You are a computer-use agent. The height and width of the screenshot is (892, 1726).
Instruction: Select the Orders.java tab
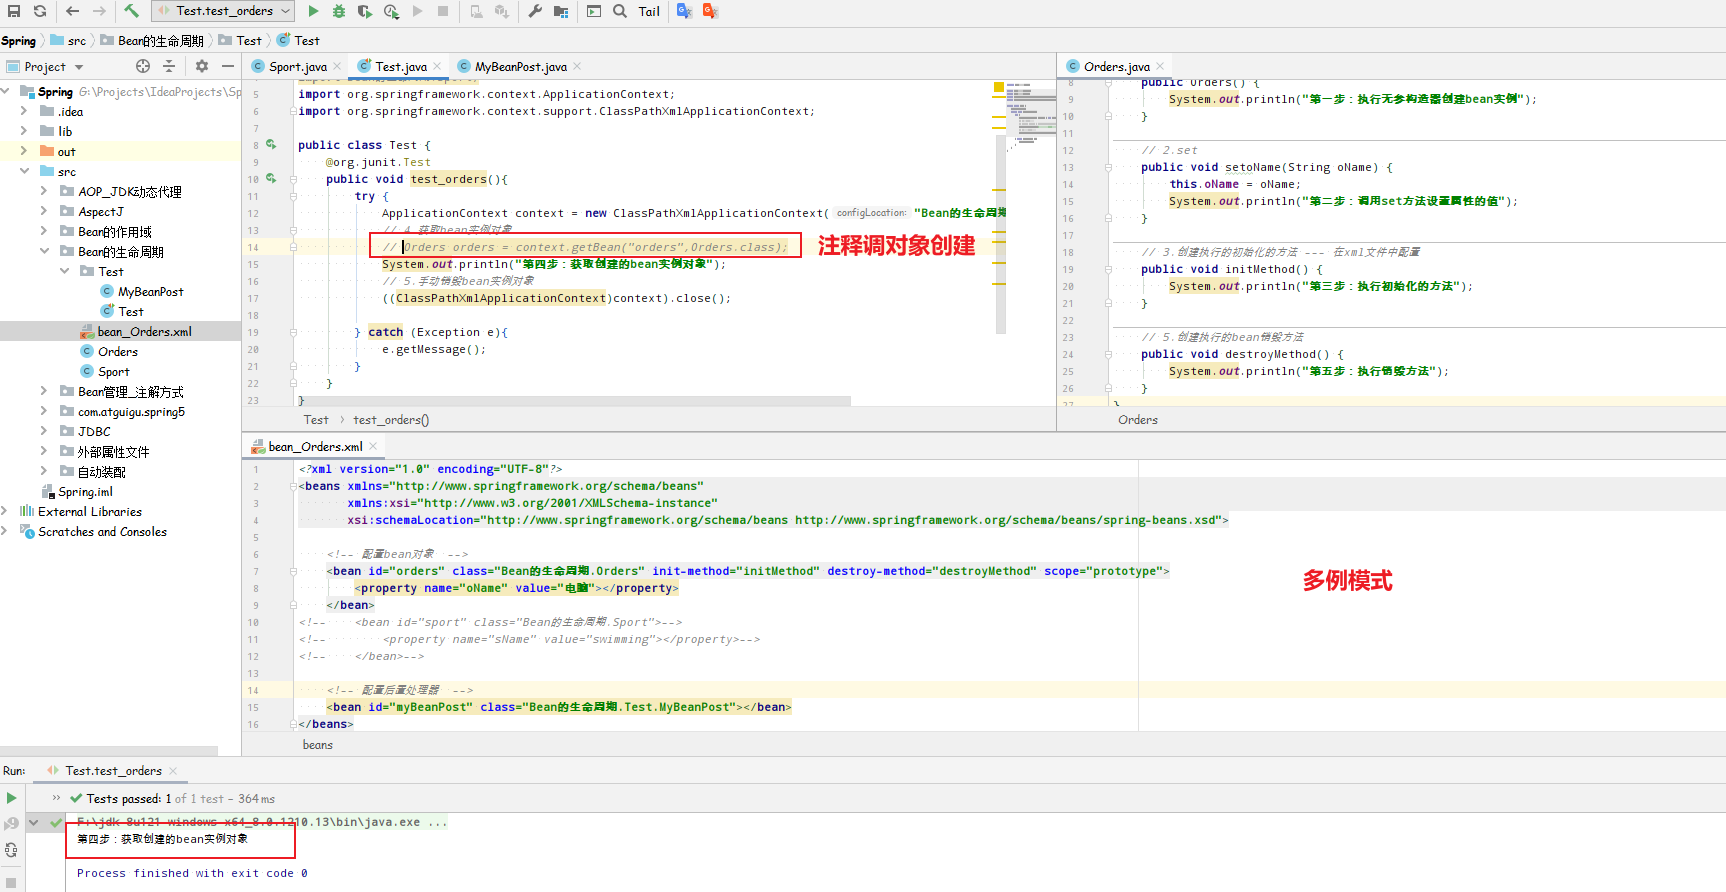(x=1116, y=67)
